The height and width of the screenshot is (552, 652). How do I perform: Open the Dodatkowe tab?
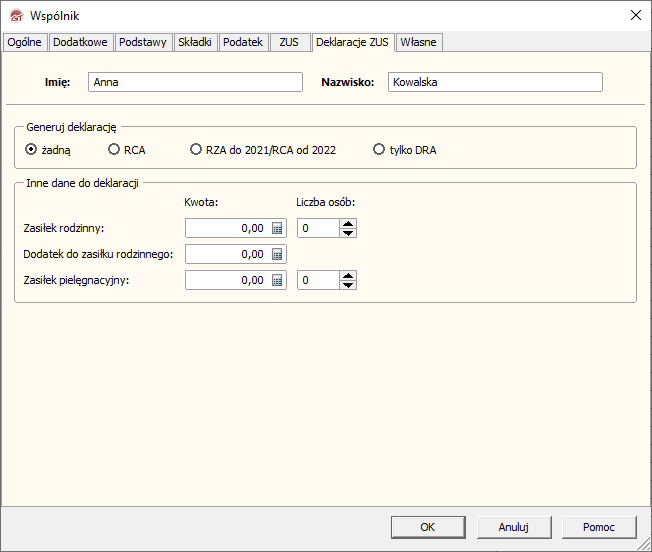tap(80, 42)
